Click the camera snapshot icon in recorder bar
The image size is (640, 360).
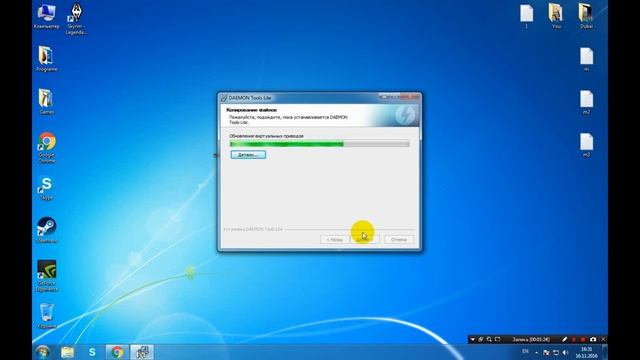[x=593, y=339]
